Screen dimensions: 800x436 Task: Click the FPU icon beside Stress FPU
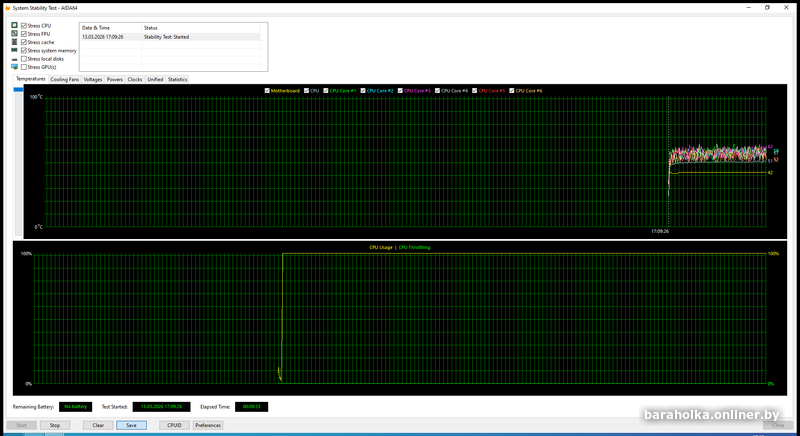[14, 34]
